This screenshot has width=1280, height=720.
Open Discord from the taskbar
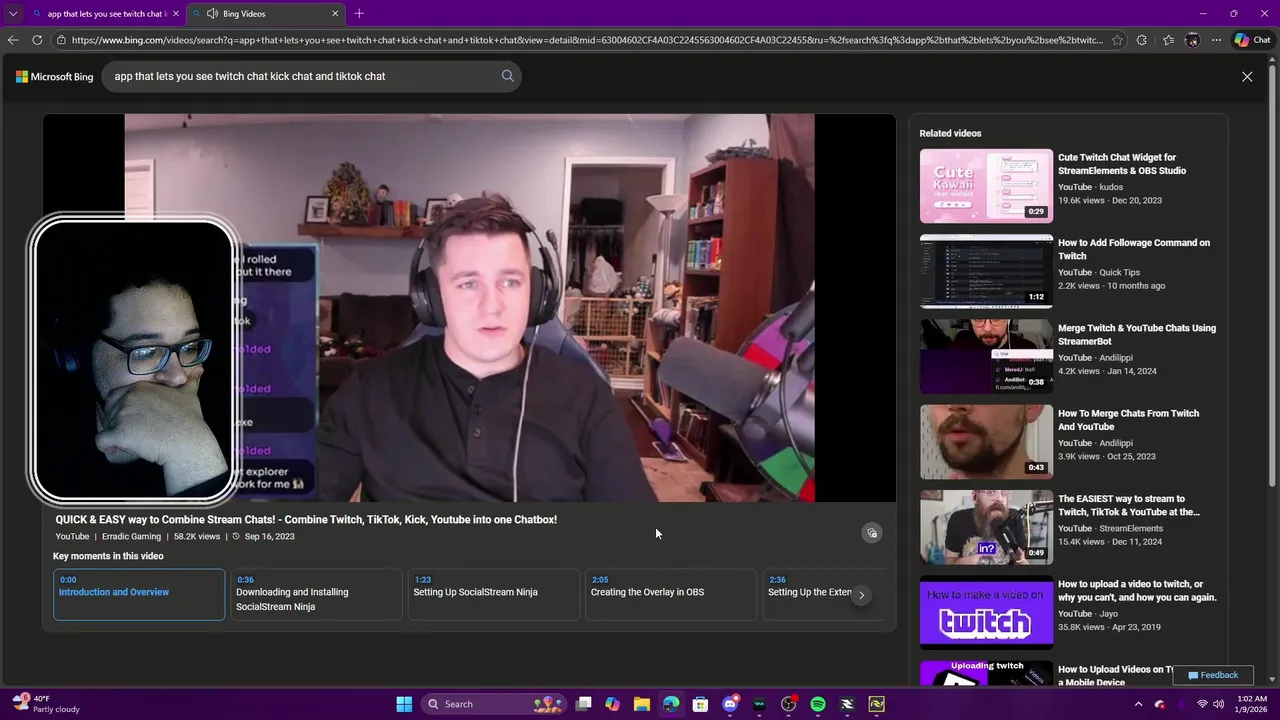tap(730, 704)
